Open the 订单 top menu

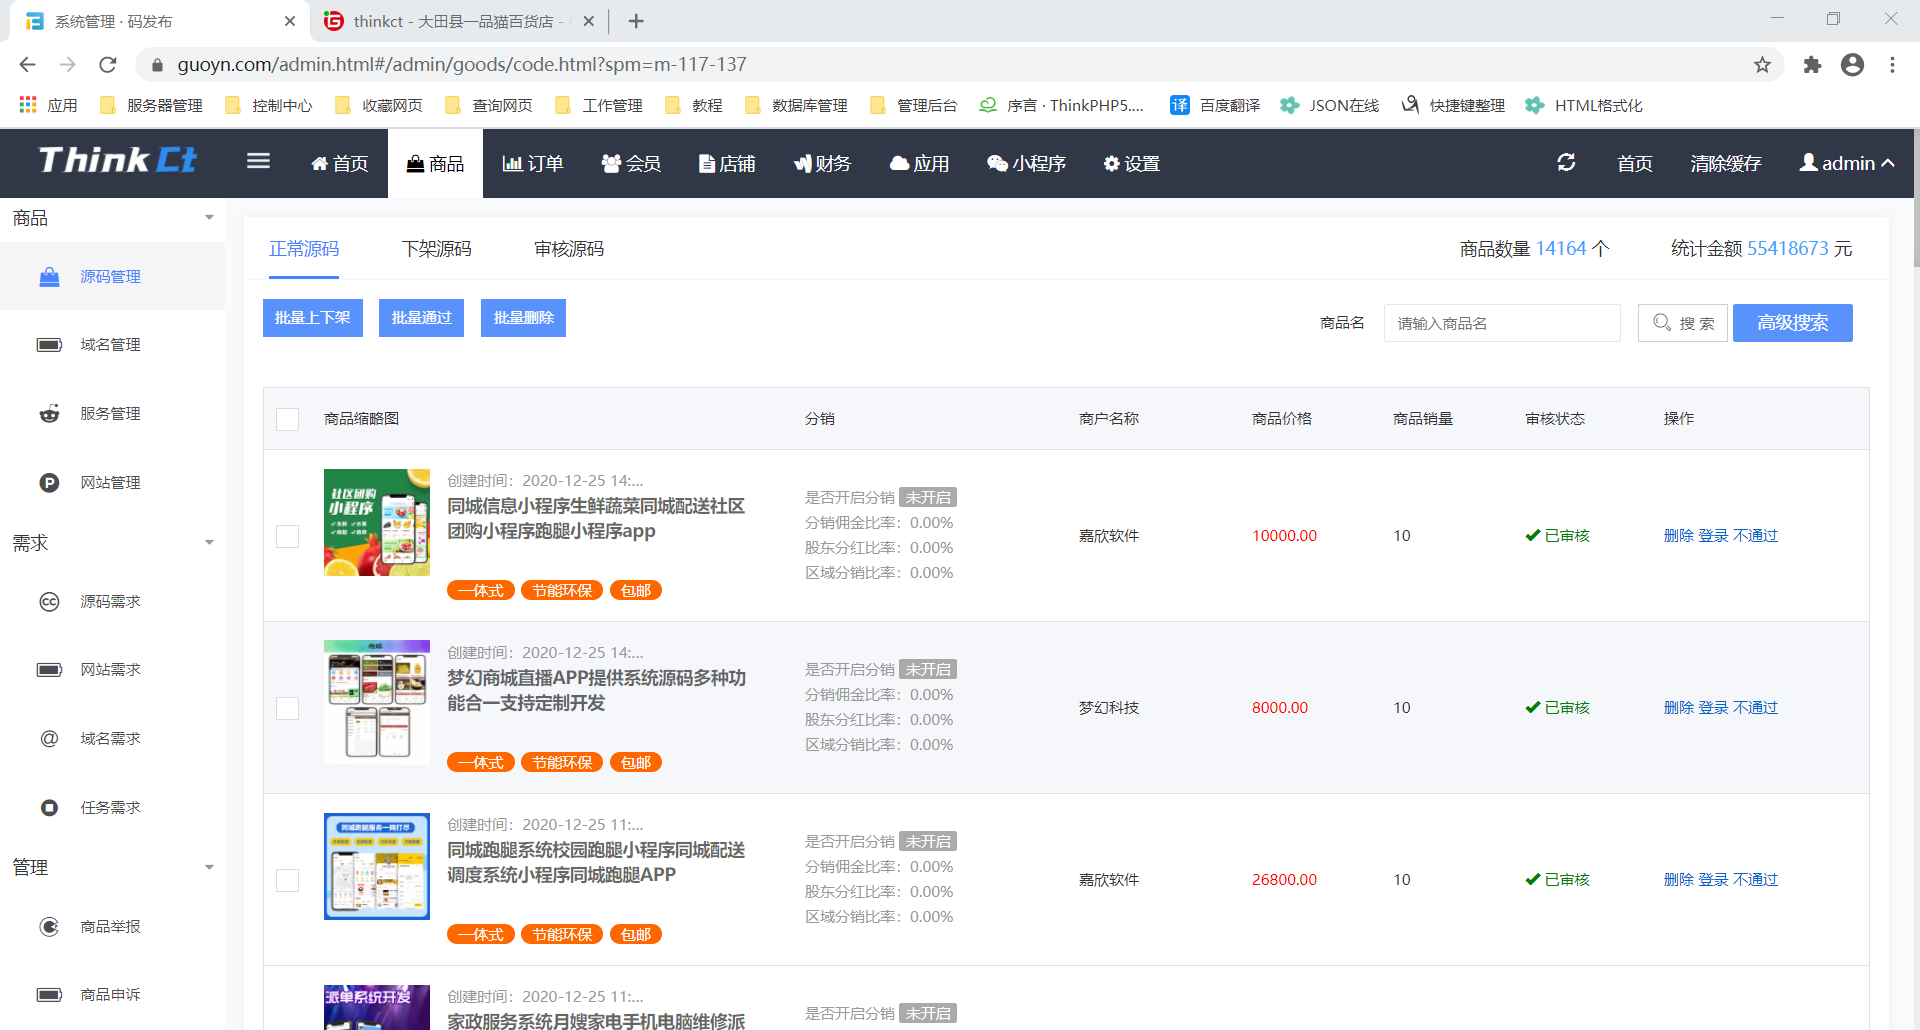click(x=533, y=163)
